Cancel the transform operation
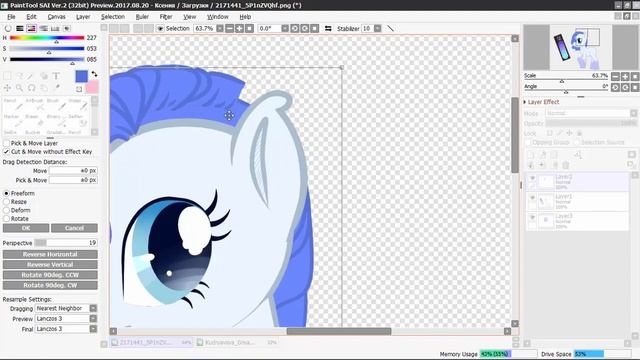Image resolution: width=640 pixels, height=360 pixels. pyautogui.click(x=74, y=228)
